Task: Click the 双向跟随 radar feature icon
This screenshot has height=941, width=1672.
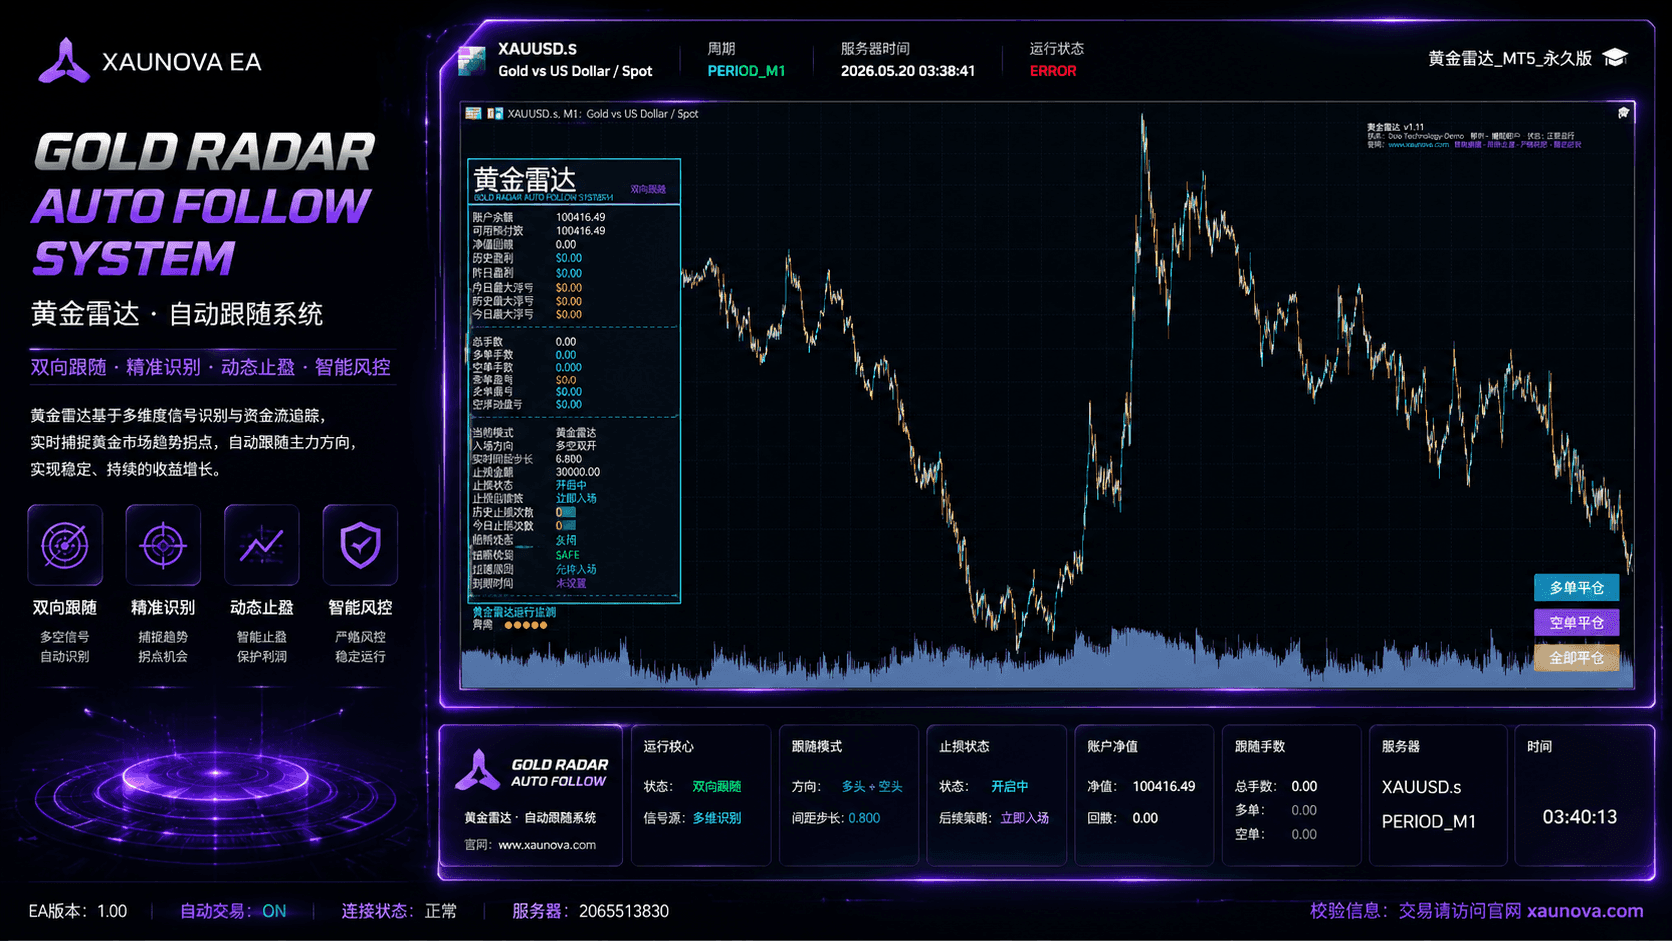Action: point(65,545)
